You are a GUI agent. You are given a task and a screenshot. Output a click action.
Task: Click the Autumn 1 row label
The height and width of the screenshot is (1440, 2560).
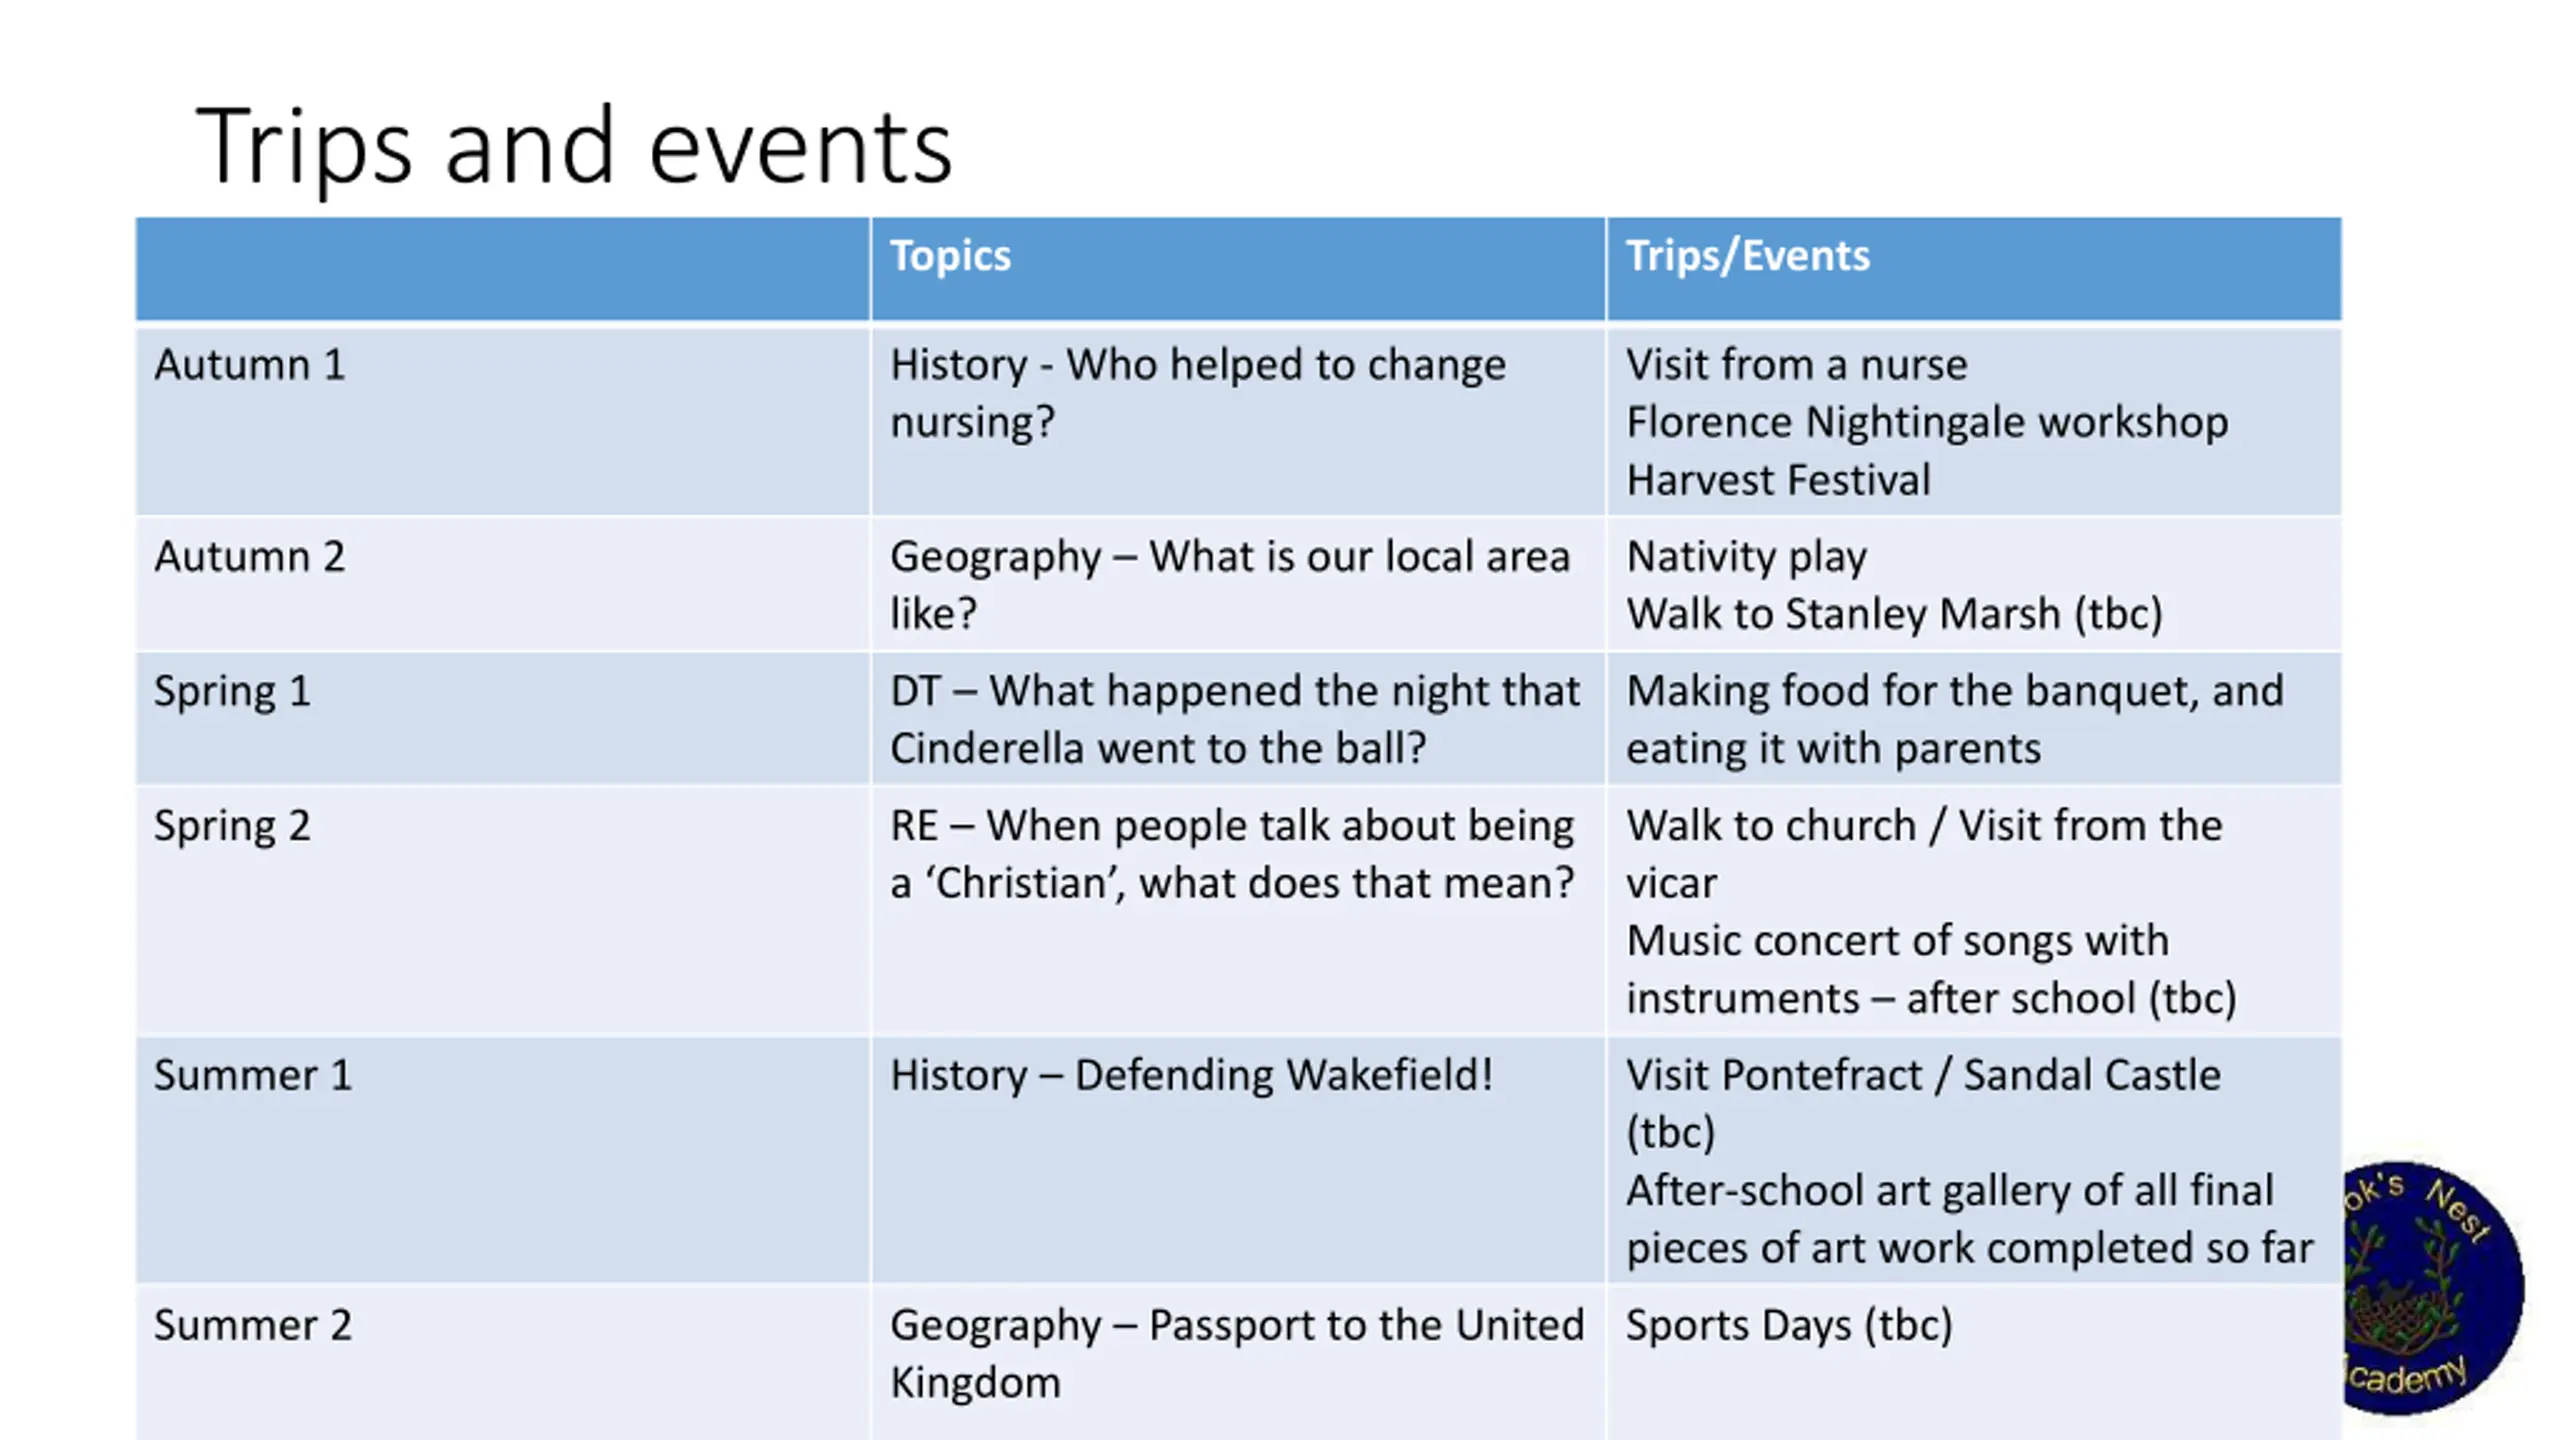click(249, 365)
